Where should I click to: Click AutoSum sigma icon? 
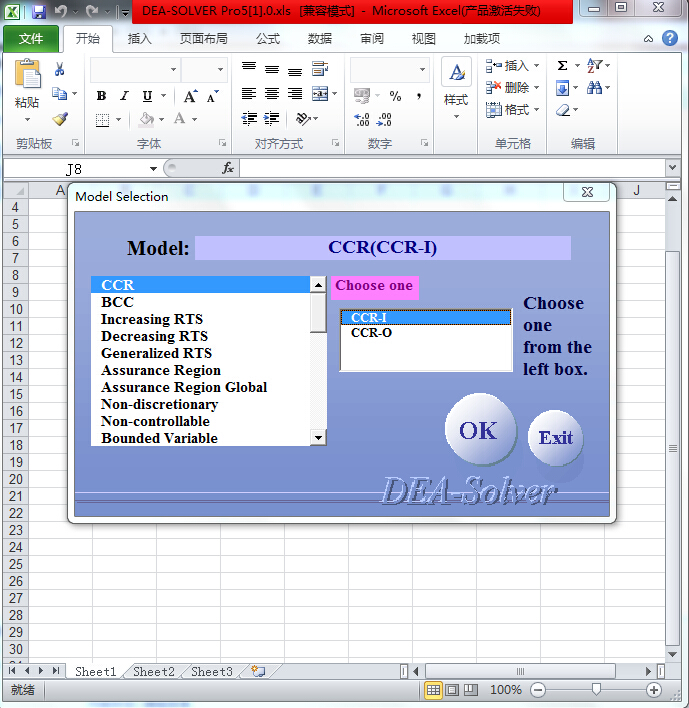pos(562,65)
